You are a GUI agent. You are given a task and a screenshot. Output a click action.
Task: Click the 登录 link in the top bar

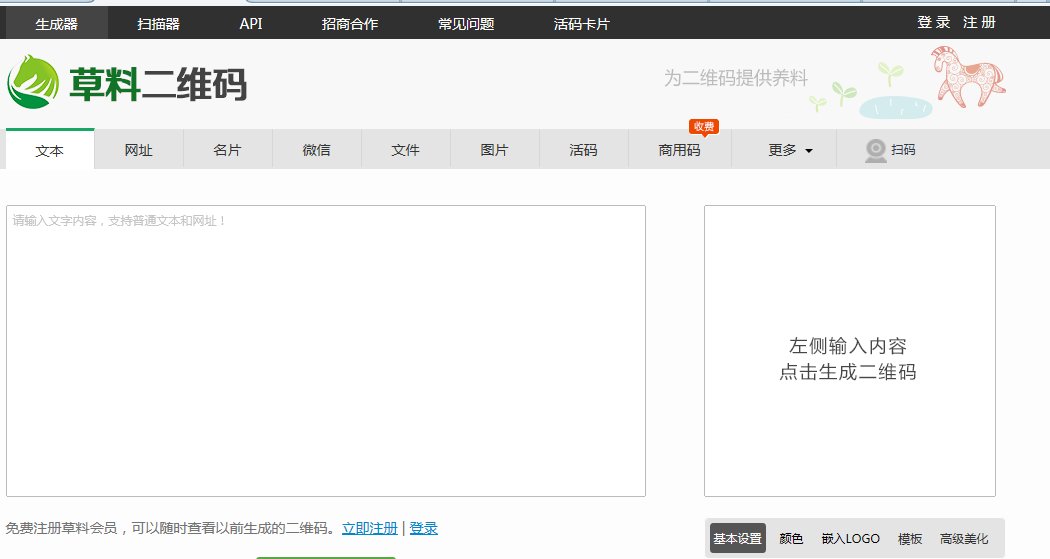pos(933,22)
